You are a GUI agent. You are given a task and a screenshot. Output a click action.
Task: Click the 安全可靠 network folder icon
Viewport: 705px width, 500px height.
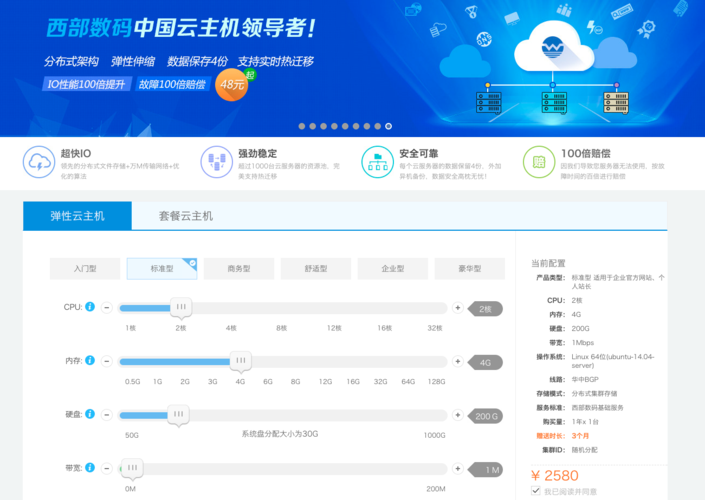click(378, 162)
